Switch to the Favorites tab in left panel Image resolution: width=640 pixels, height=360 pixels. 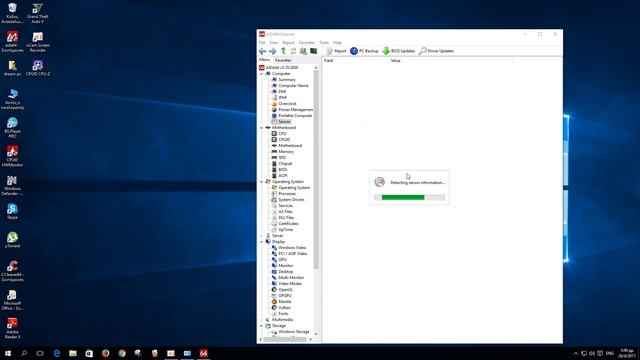tap(283, 60)
